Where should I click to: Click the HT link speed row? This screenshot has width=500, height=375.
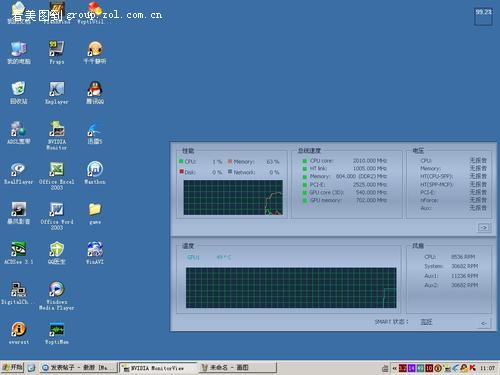click(x=344, y=168)
